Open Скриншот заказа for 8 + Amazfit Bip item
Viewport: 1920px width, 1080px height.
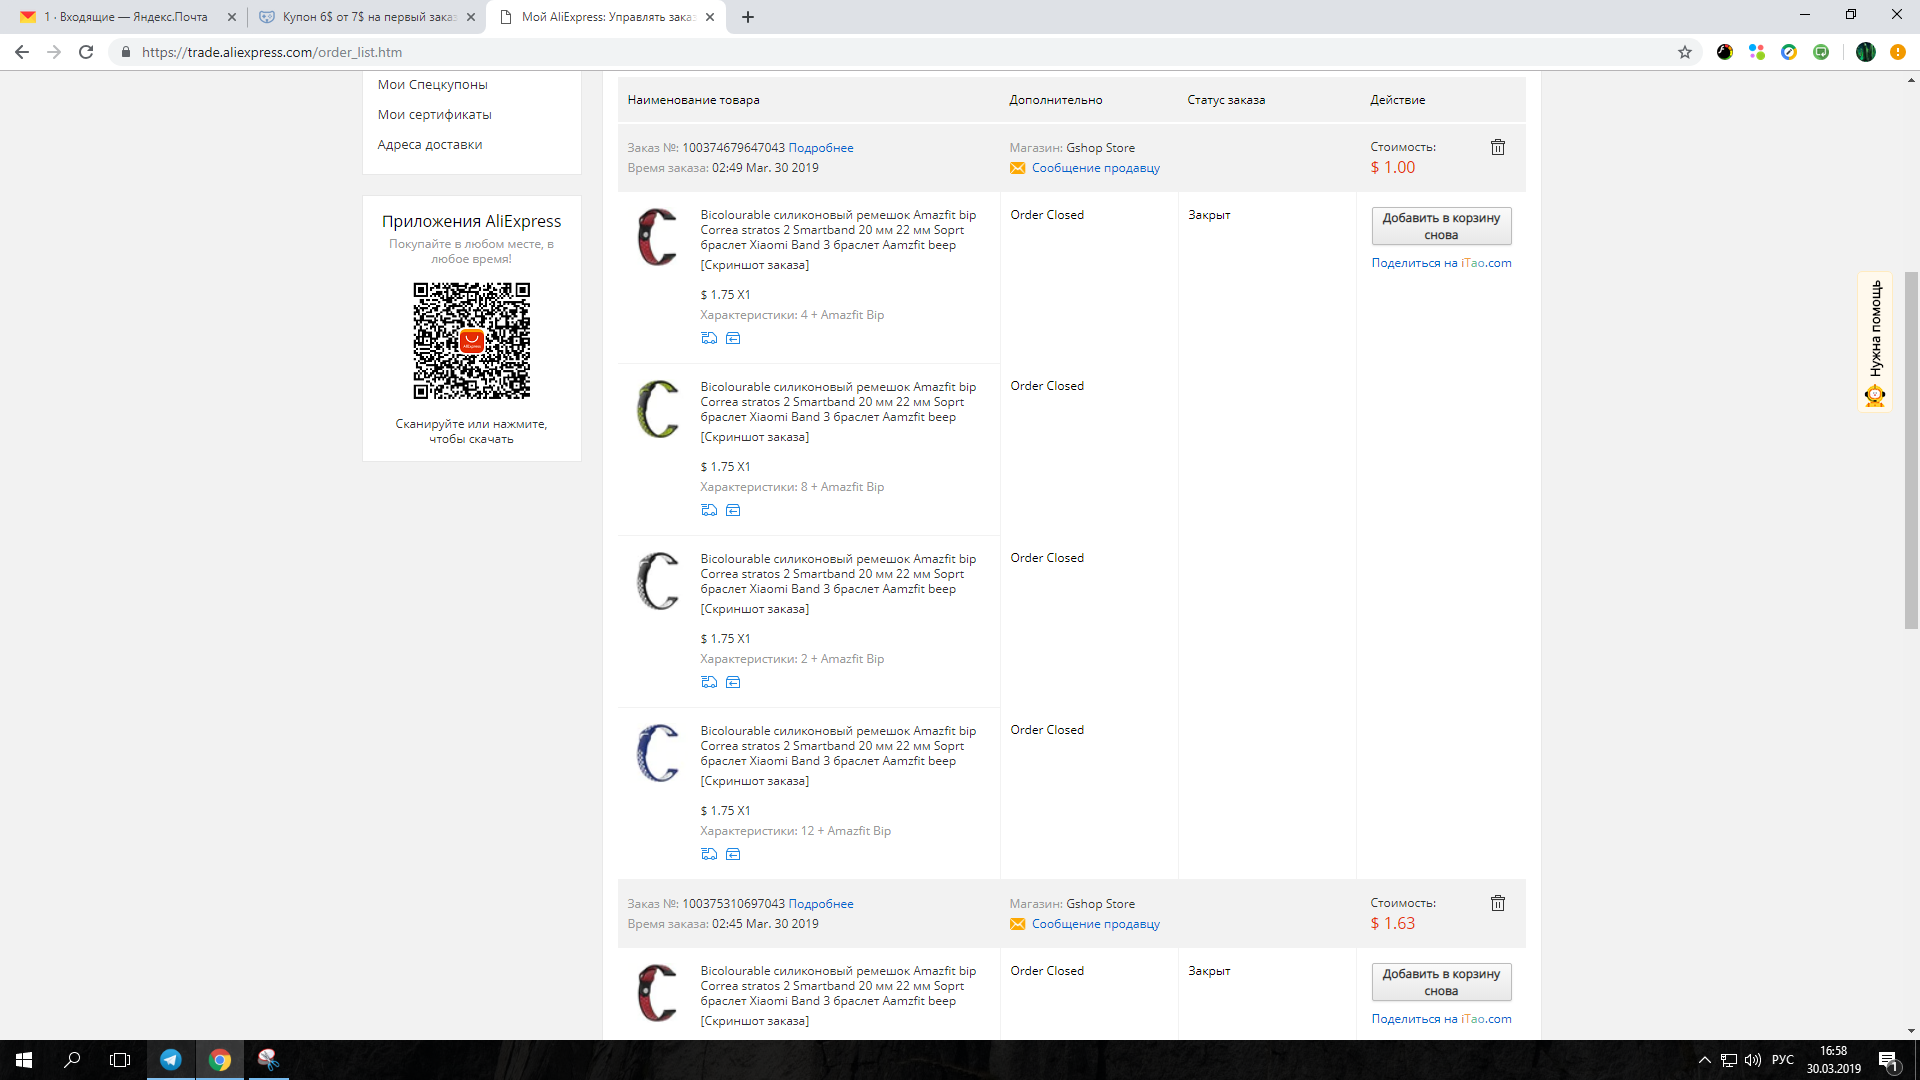point(755,437)
